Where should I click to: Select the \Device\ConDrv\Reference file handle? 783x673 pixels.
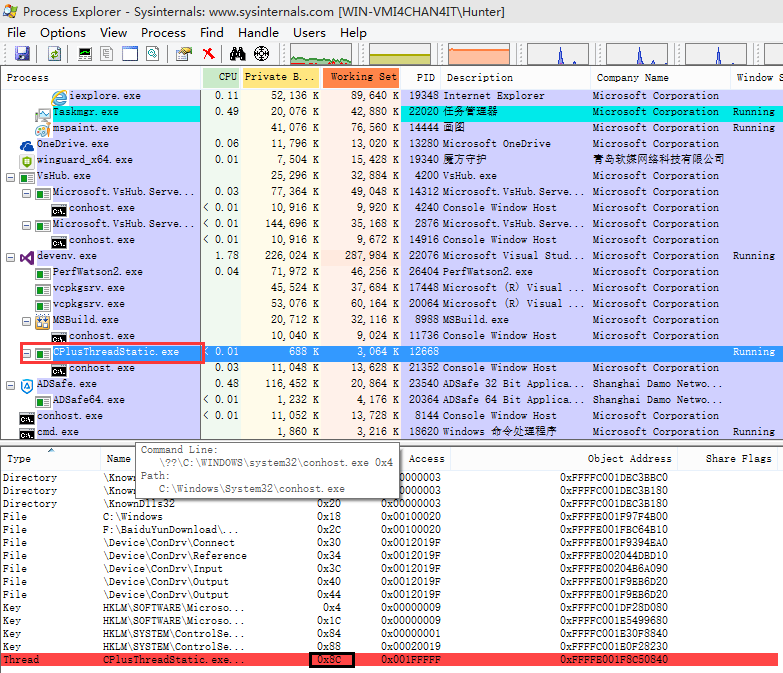pos(390,556)
